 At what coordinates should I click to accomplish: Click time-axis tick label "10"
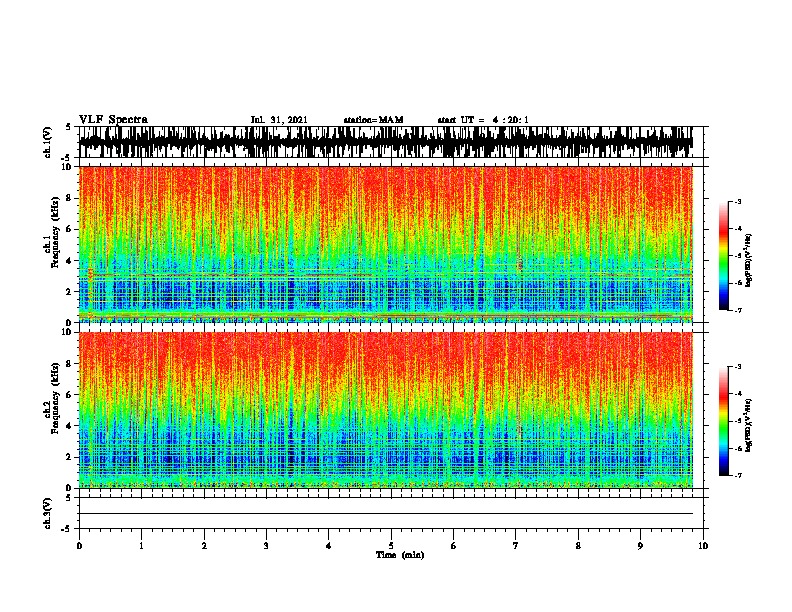[703, 546]
